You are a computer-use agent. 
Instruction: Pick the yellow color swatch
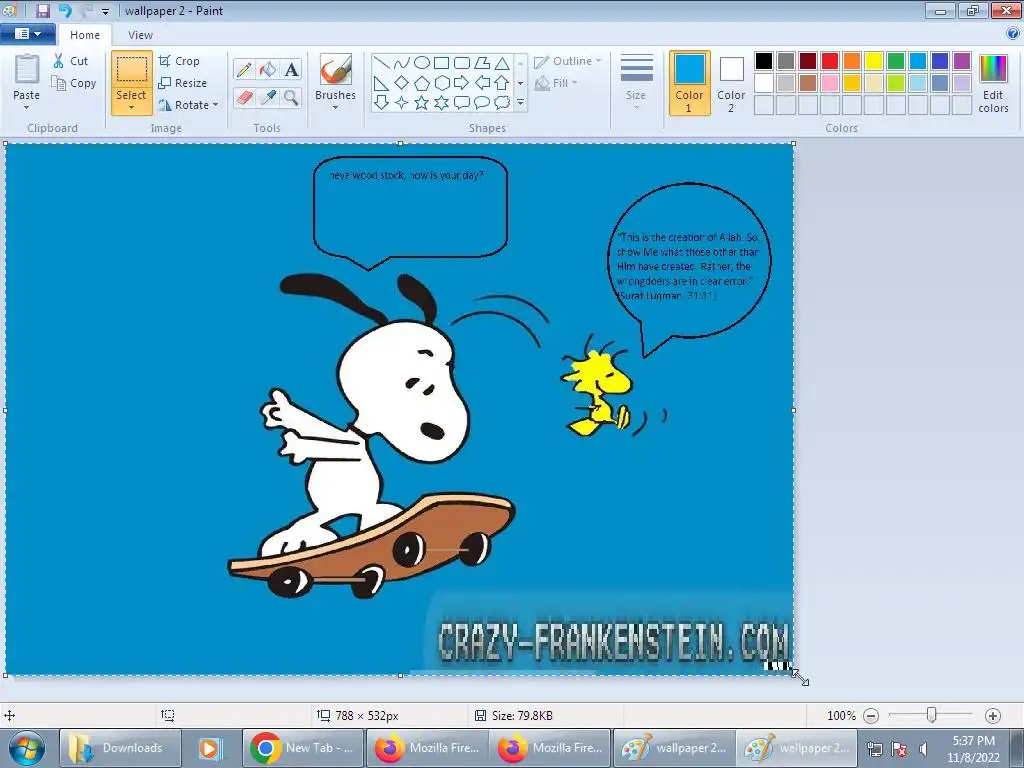point(874,61)
